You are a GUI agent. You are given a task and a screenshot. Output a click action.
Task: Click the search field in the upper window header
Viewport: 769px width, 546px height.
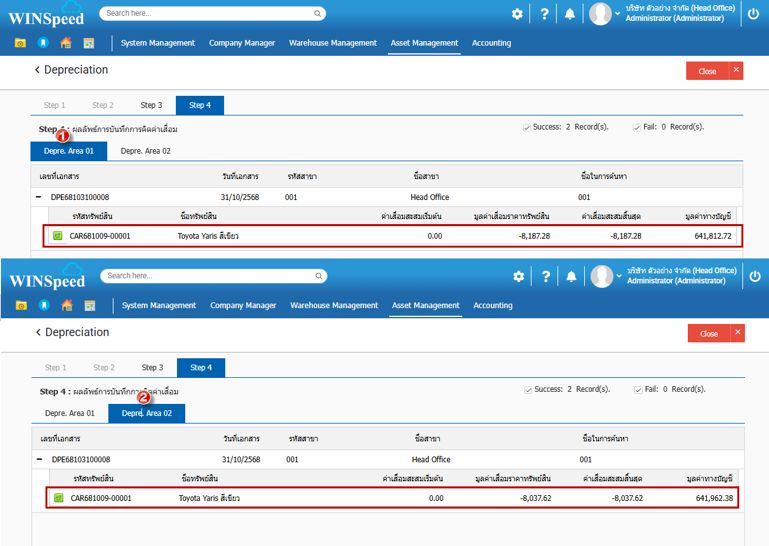213,14
